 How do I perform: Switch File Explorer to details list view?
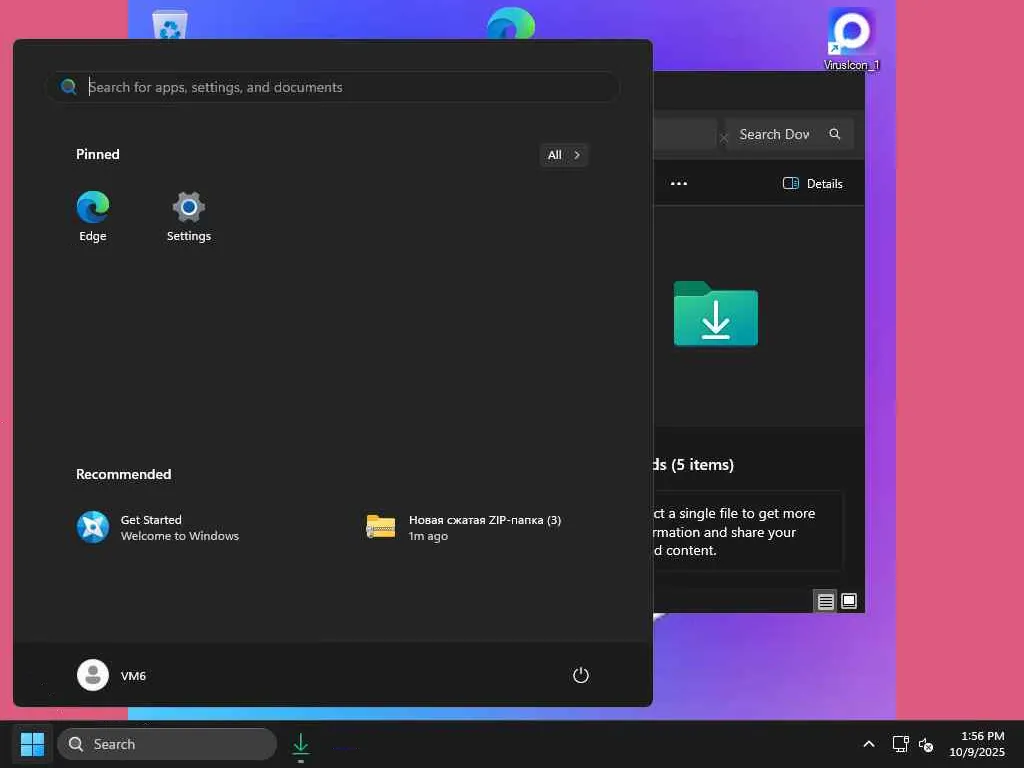[x=825, y=601]
